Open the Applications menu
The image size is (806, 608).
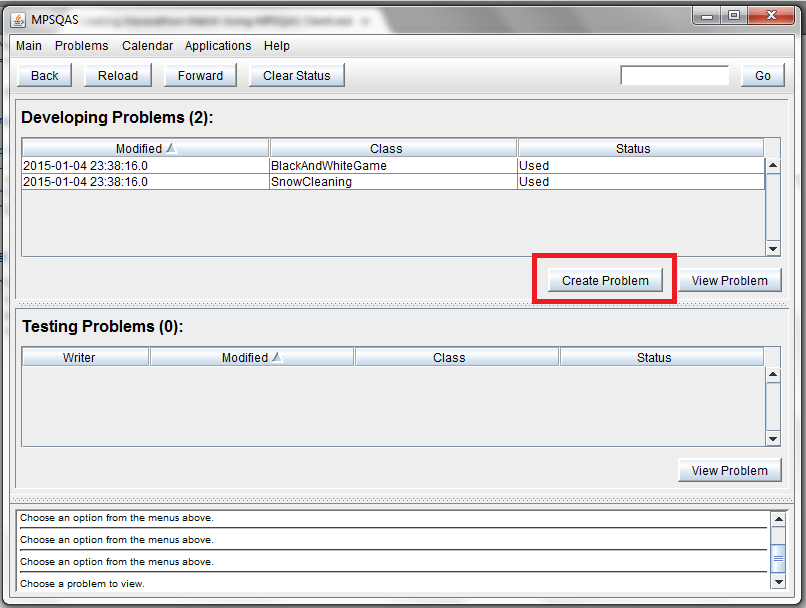(x=218, y=46)
